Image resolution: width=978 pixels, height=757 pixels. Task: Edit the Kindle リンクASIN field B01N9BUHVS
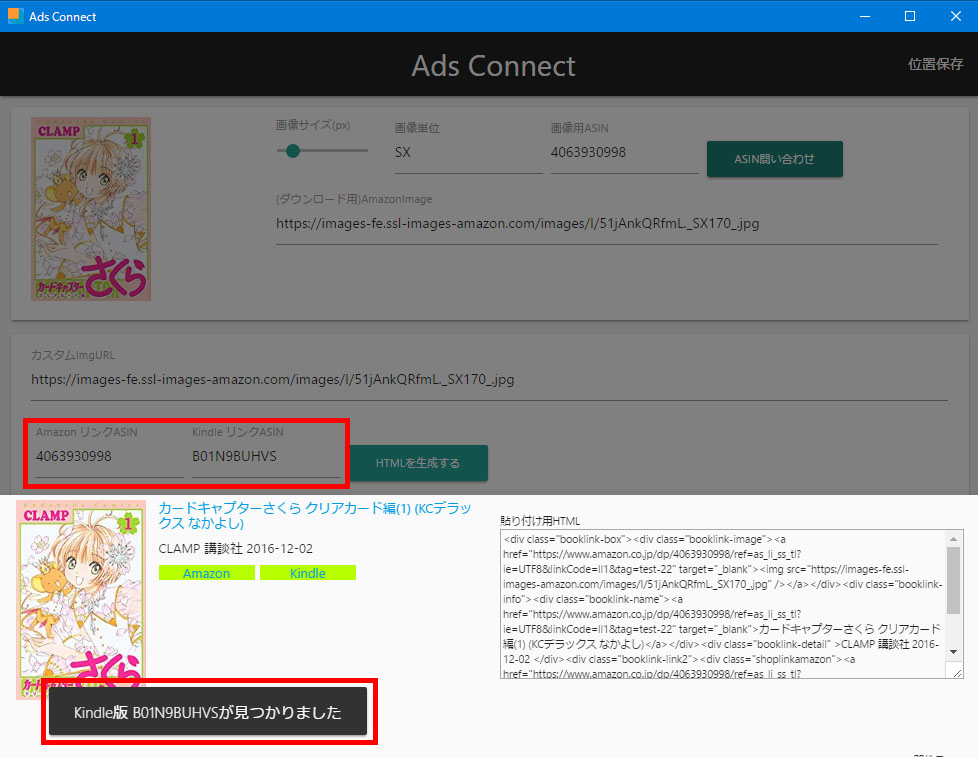266,456
